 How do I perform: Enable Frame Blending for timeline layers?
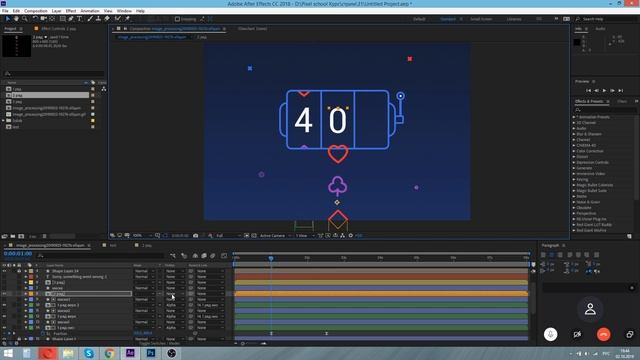pos(204,256)
